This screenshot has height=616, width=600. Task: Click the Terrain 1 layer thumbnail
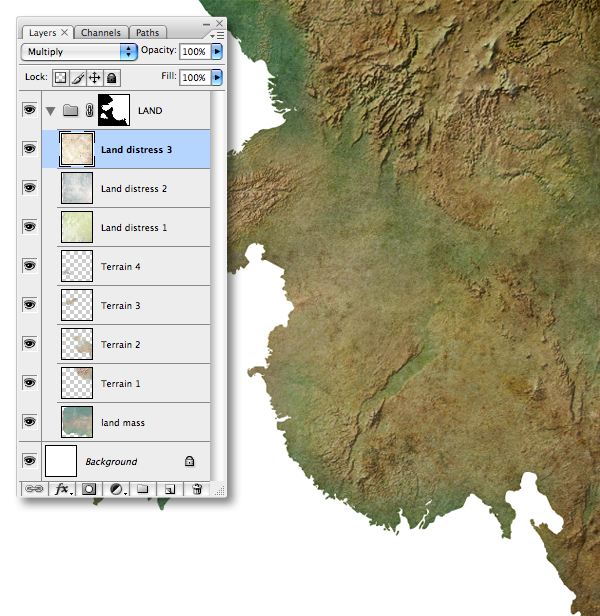(x=77, y=383)
